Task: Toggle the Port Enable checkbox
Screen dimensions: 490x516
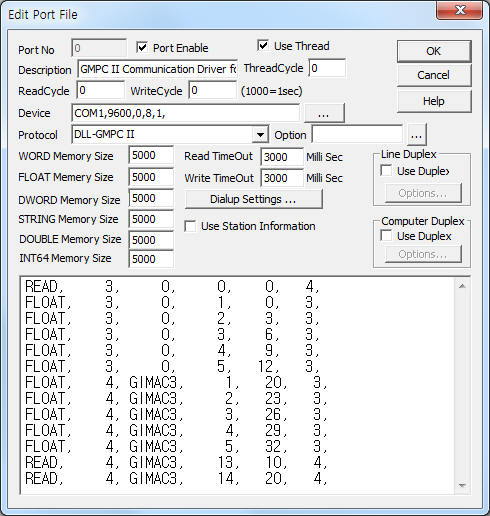Action: (142, 48)
